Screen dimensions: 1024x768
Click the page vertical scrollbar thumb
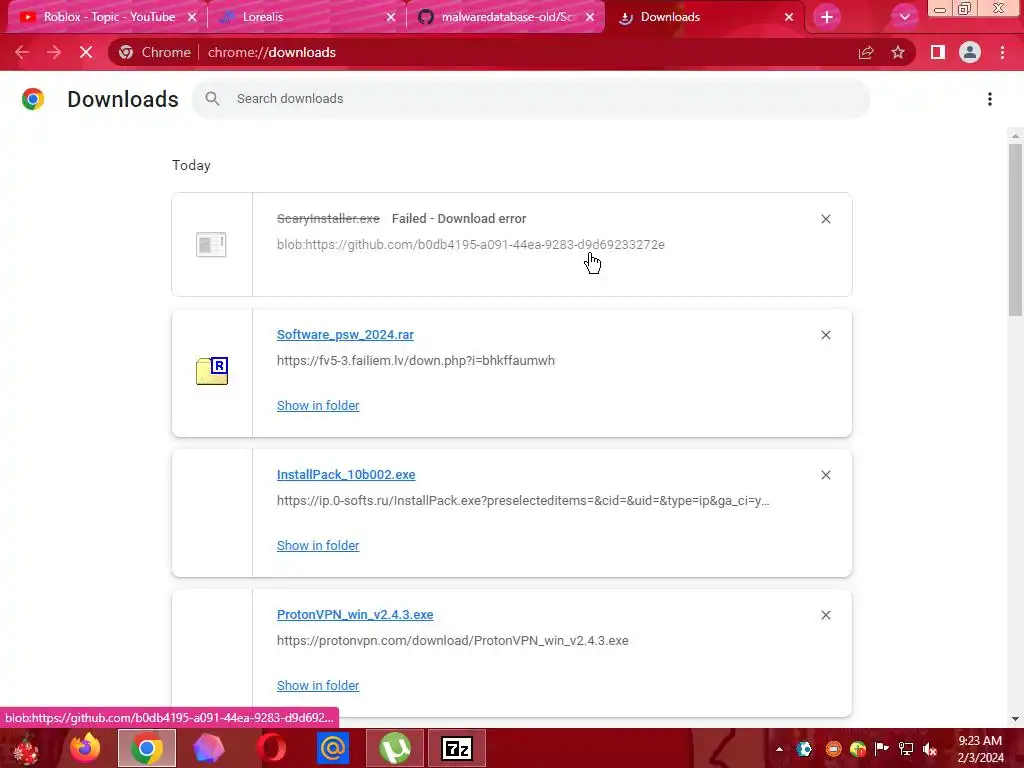point(1015,229)
